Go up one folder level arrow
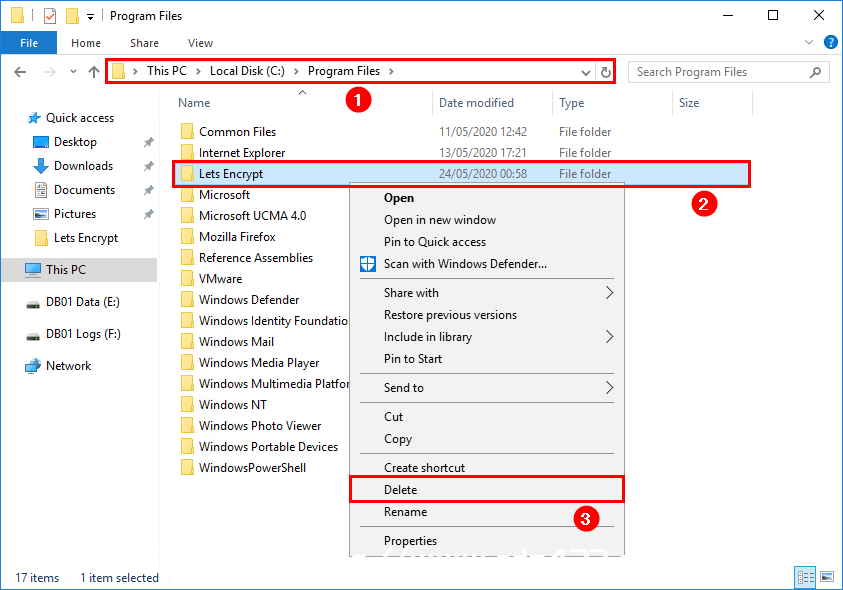 click(x=94, y=72)
